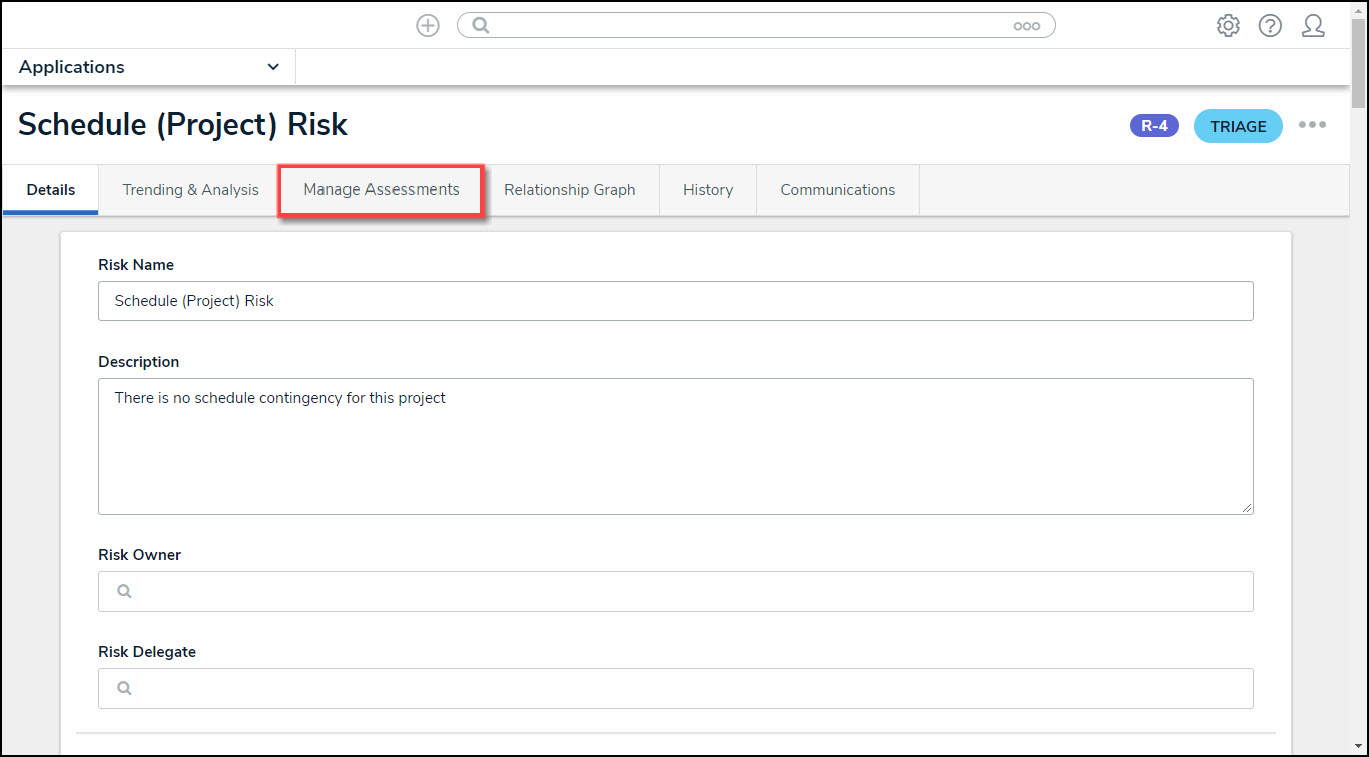1369x757 pixels.
Task: Click the 'Description' field label
Action: pyautogui.click(x=139, y=362)
